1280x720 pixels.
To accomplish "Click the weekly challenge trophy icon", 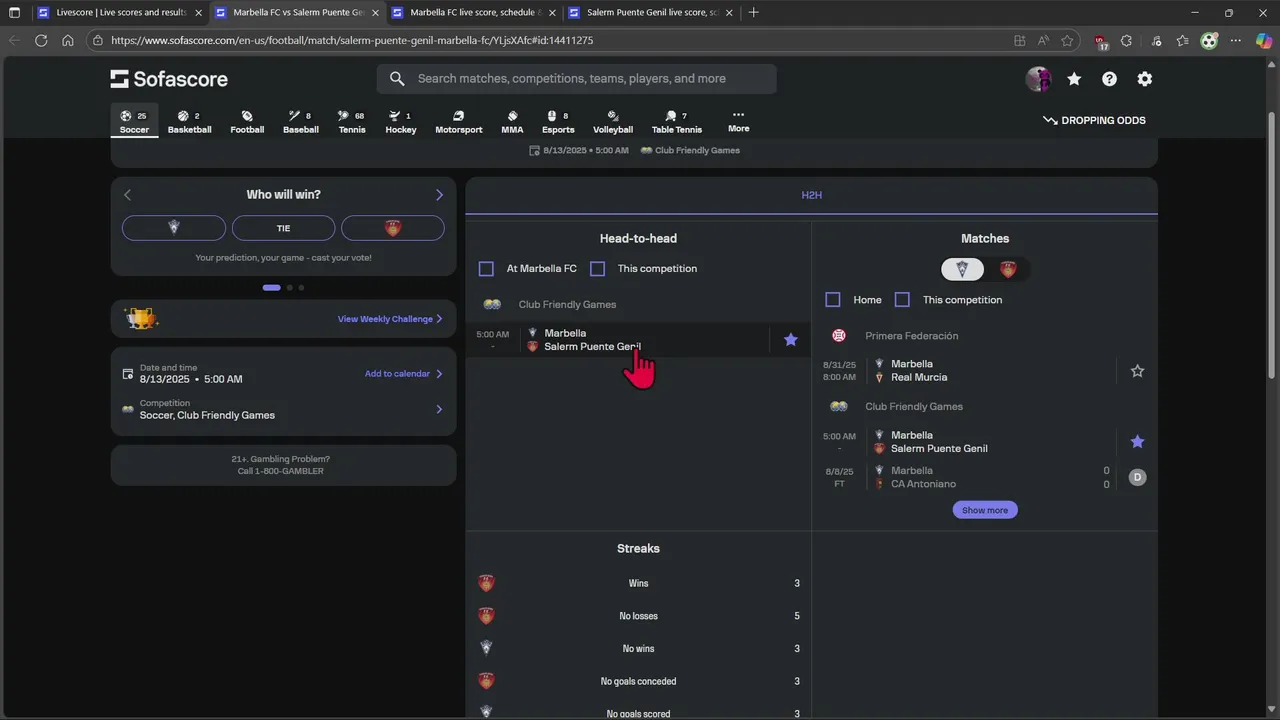I will 141,319.
